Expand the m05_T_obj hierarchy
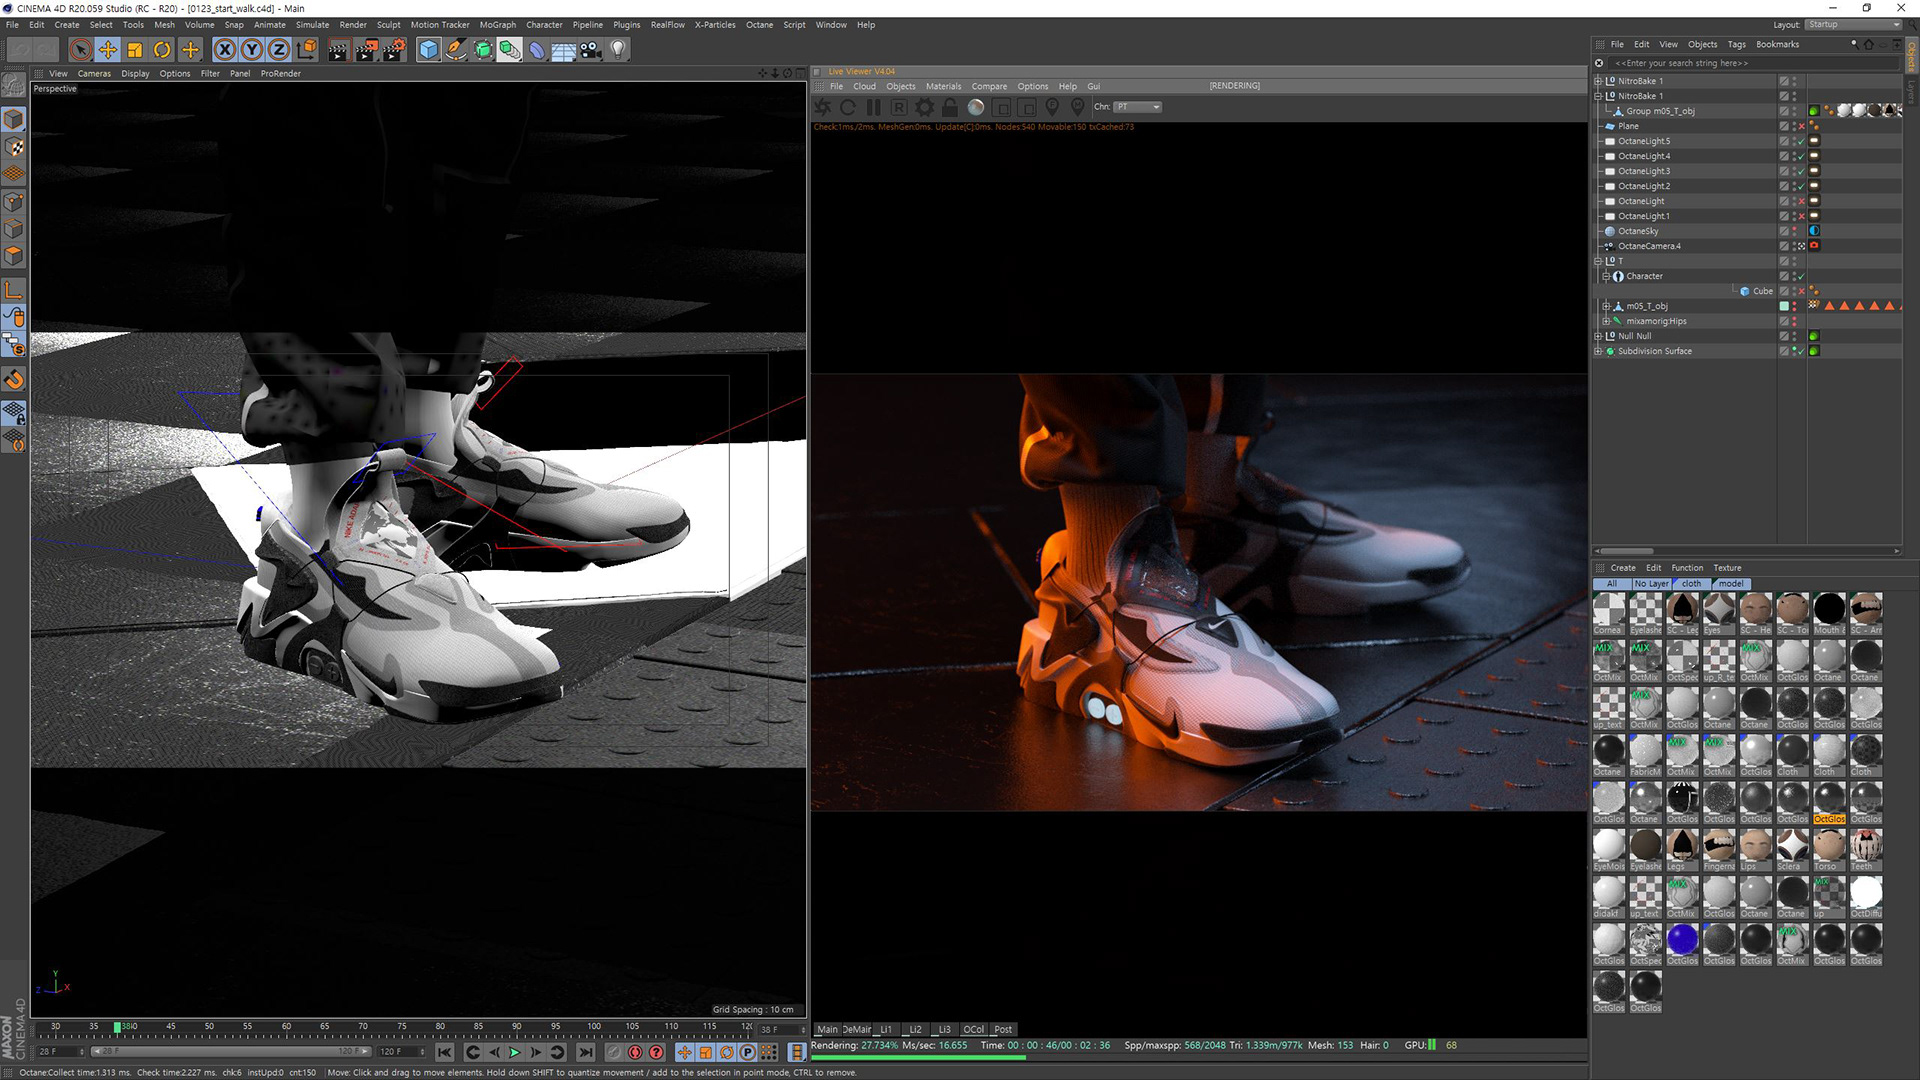1920x1080 pixels. click(1606, 306)
